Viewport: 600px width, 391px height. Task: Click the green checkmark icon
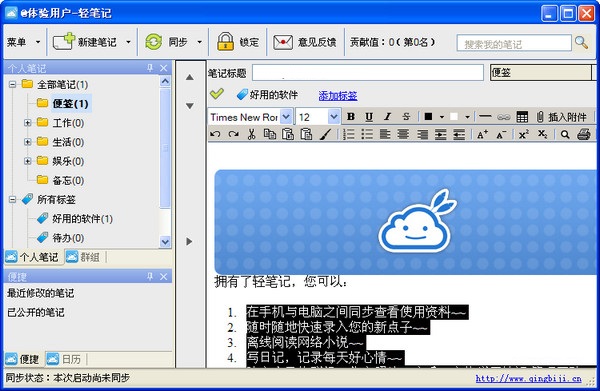point(217,94)
